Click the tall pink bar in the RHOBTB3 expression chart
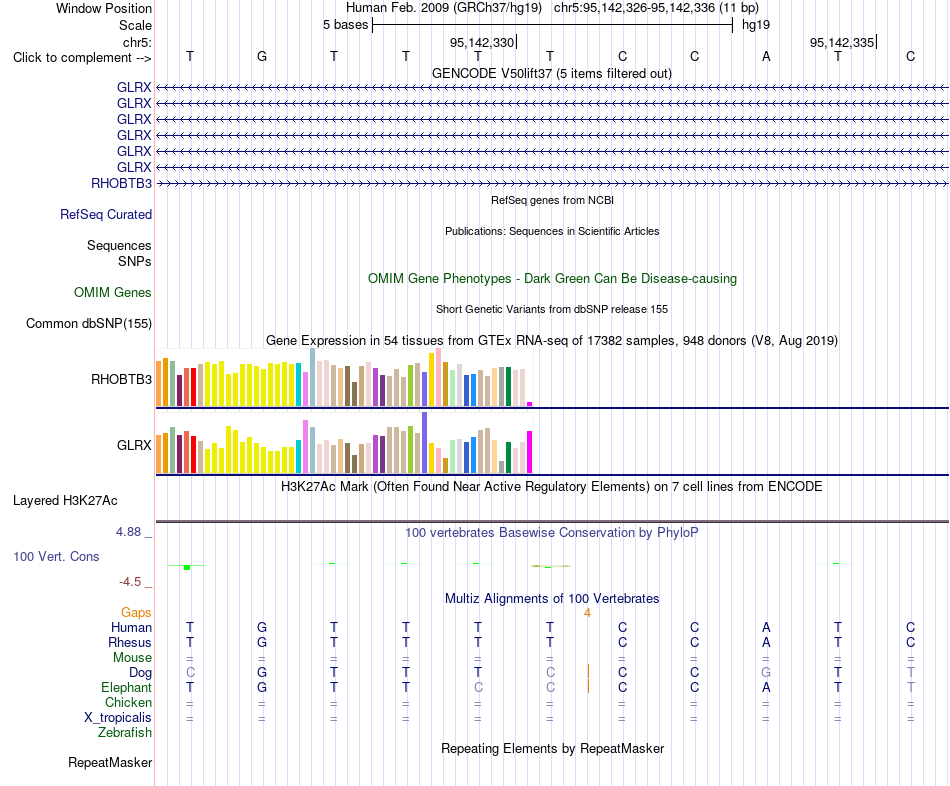Screen dimensions: 950x786 (x=439, y=377)
